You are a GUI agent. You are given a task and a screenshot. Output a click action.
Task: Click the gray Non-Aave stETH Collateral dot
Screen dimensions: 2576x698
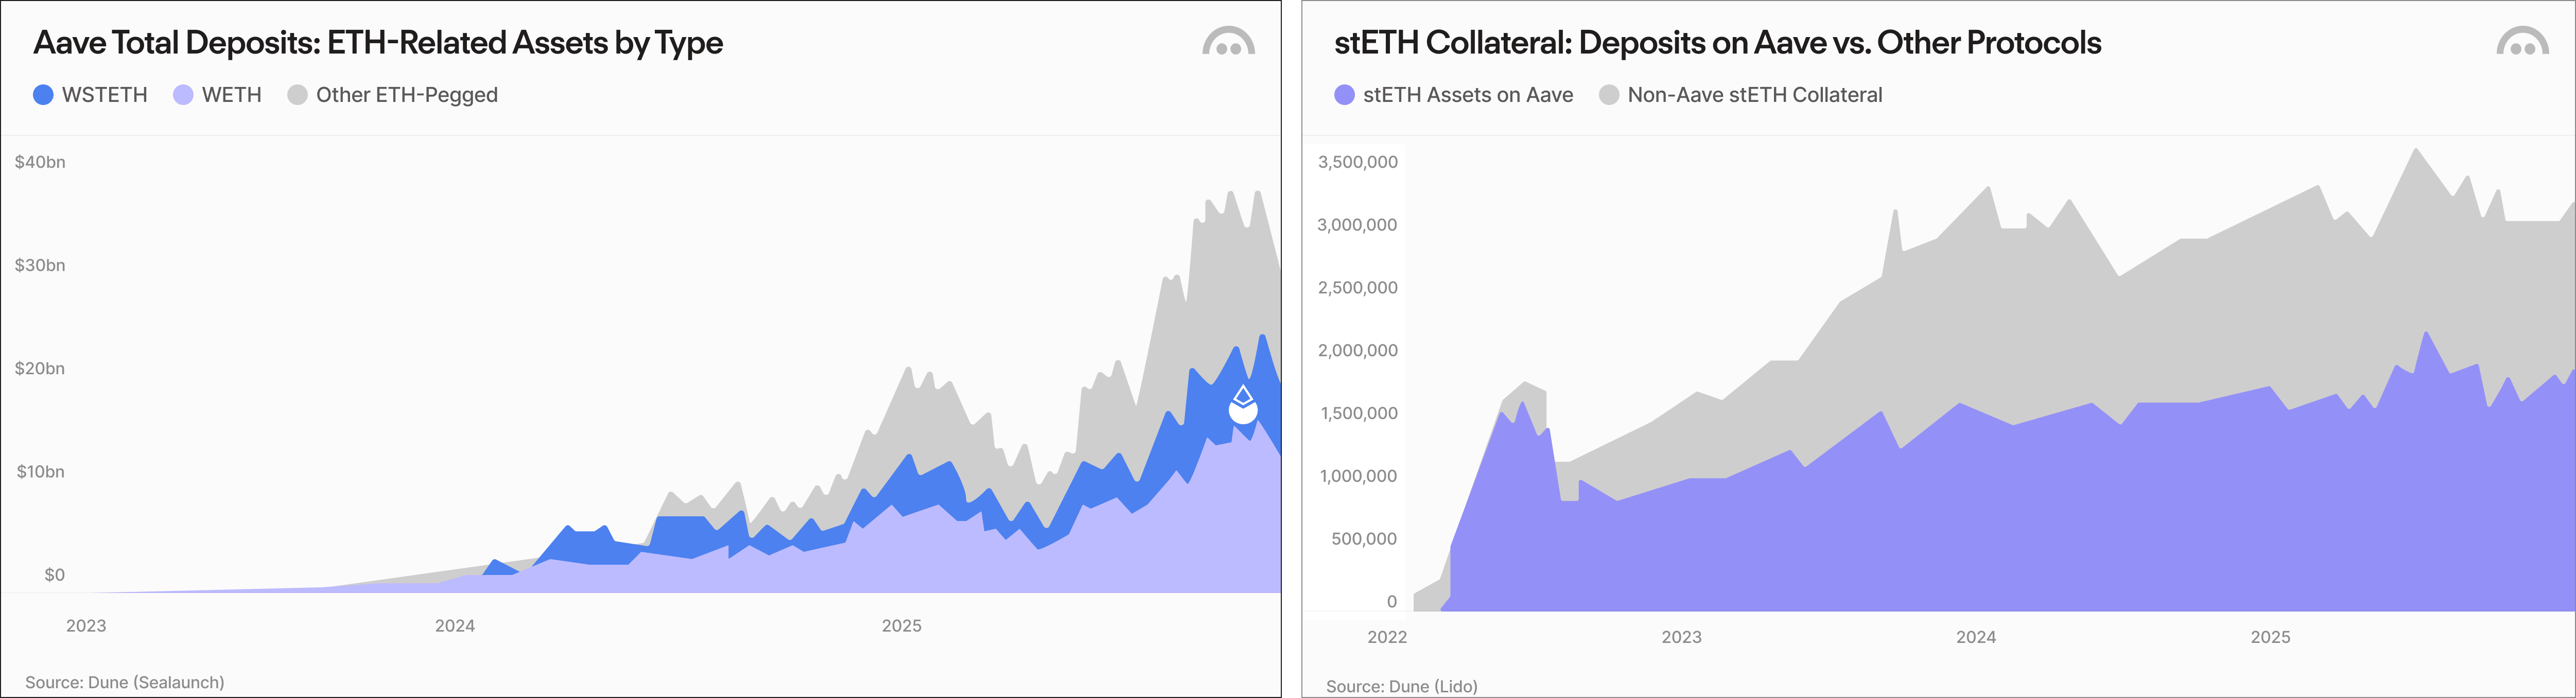point(1609,95)
